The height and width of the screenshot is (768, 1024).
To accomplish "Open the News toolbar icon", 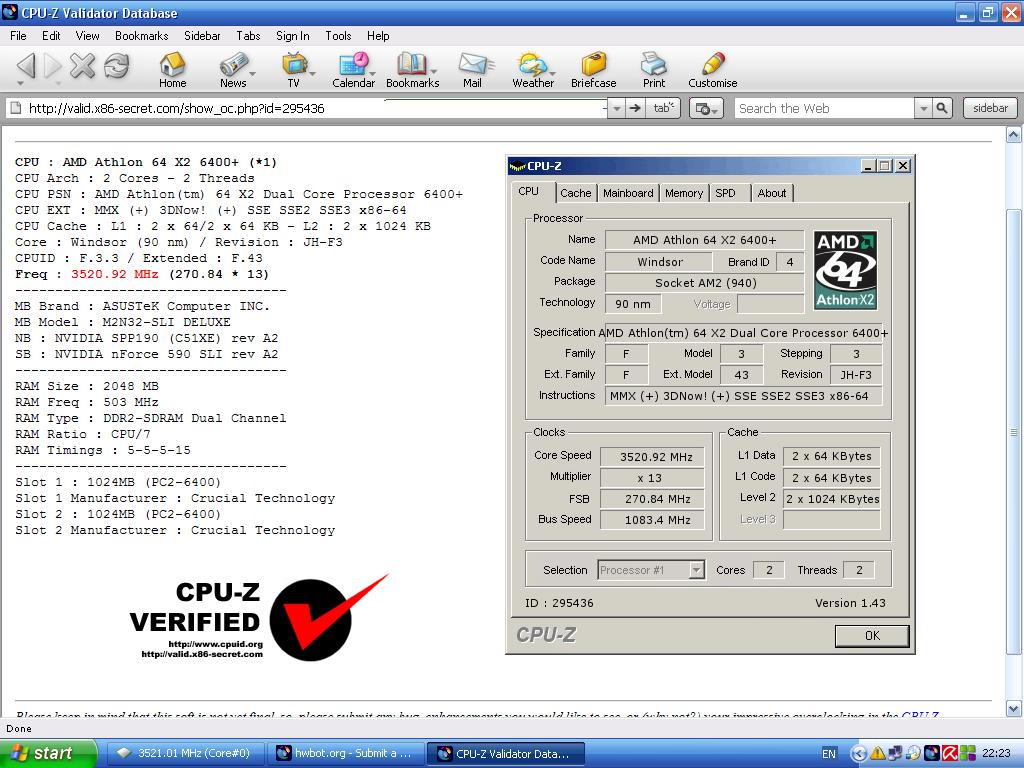I will coord(232,71).
